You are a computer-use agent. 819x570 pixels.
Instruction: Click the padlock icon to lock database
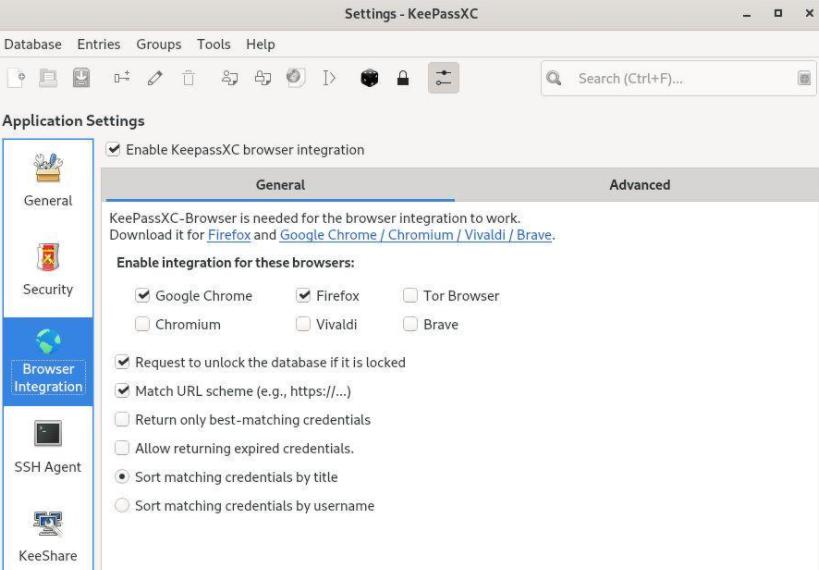(x=403, y=78)
